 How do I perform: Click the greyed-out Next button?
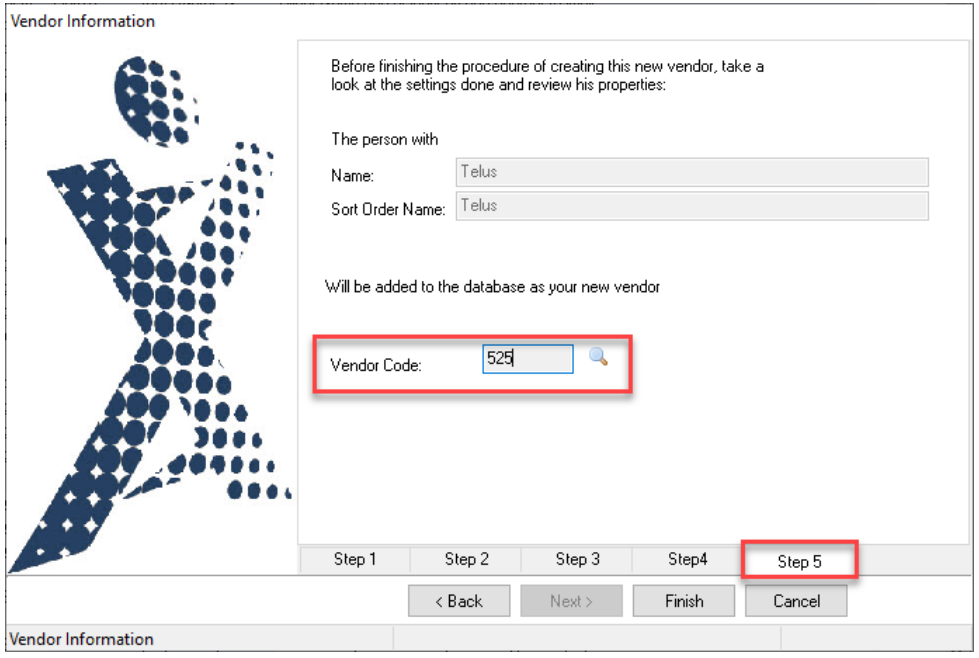click(x=571, y=601)
